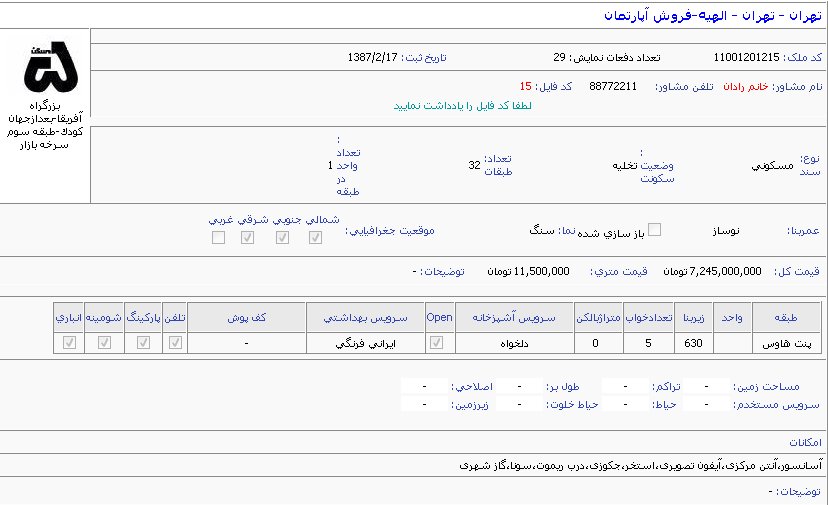Toggle the تلفن (phone) checkbox in table row
Image resolution: width=828 pixels, height=505 pixels.
(x=175, y=342)
